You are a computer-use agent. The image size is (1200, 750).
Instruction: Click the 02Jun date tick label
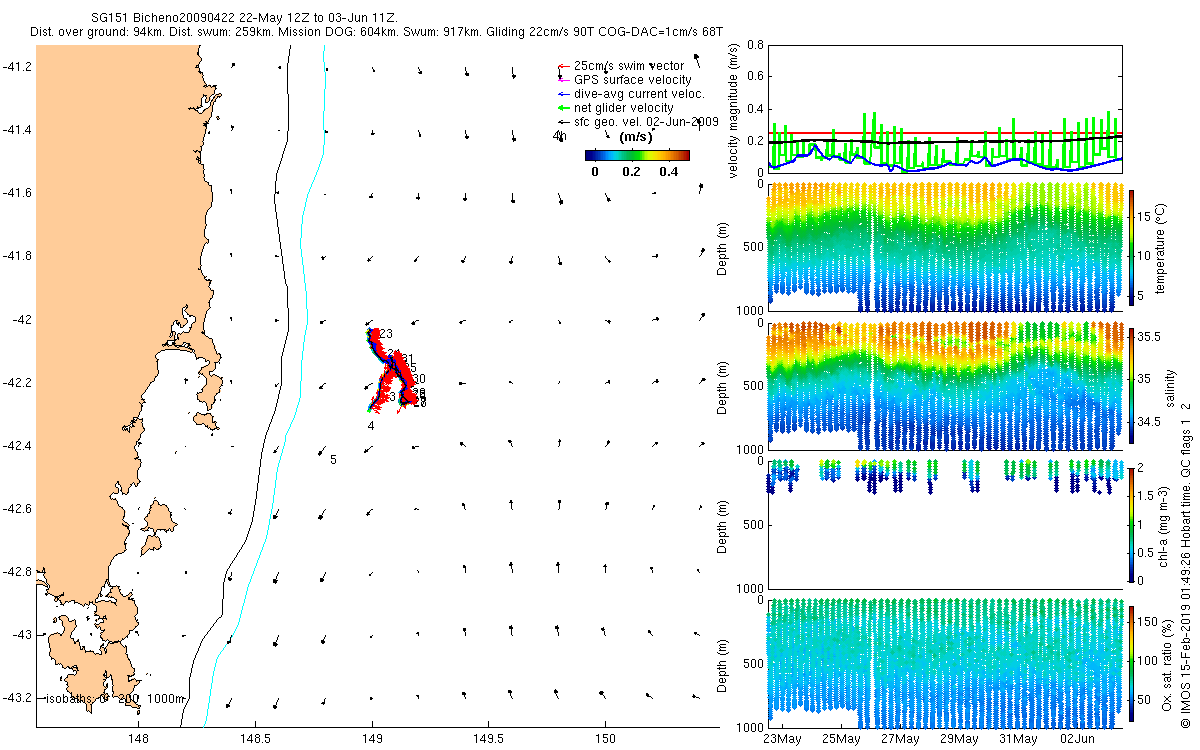[1078, 739]
